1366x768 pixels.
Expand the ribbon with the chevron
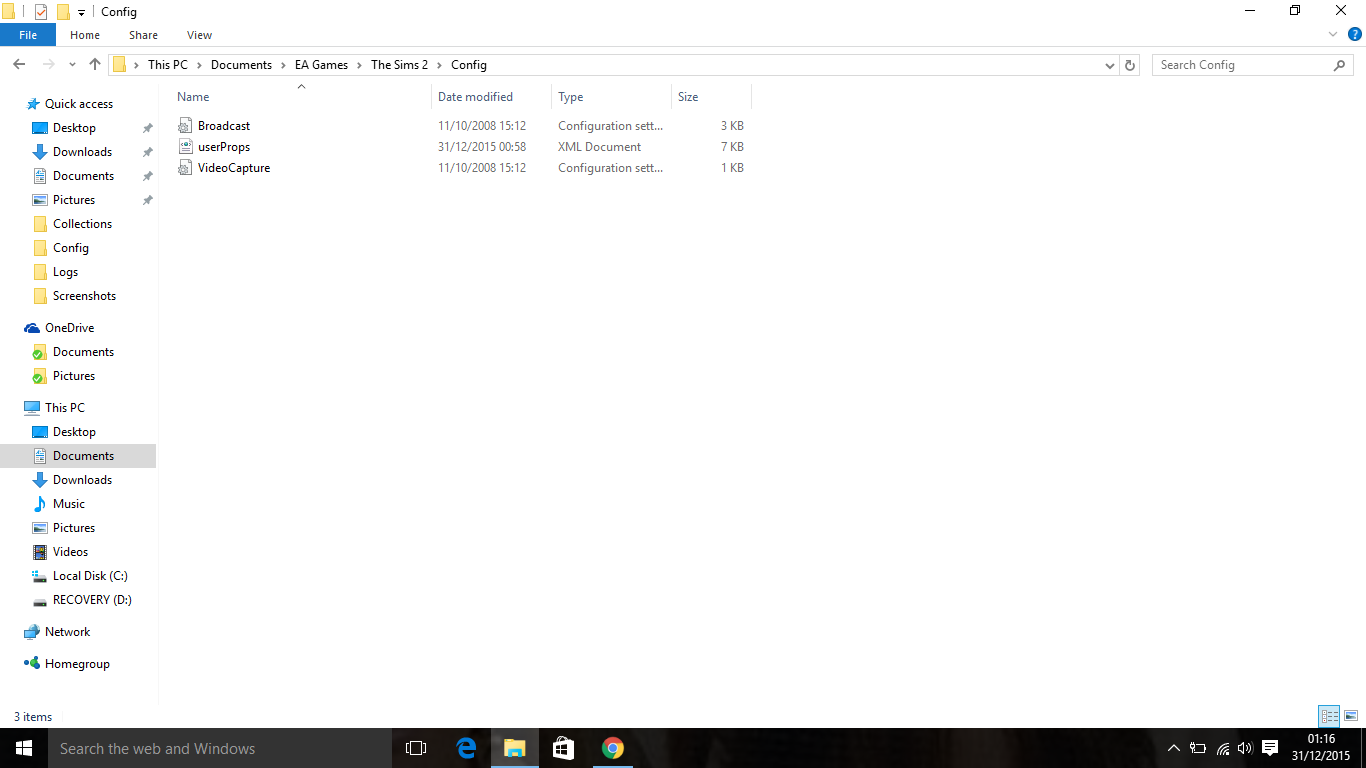[1333, 35]
